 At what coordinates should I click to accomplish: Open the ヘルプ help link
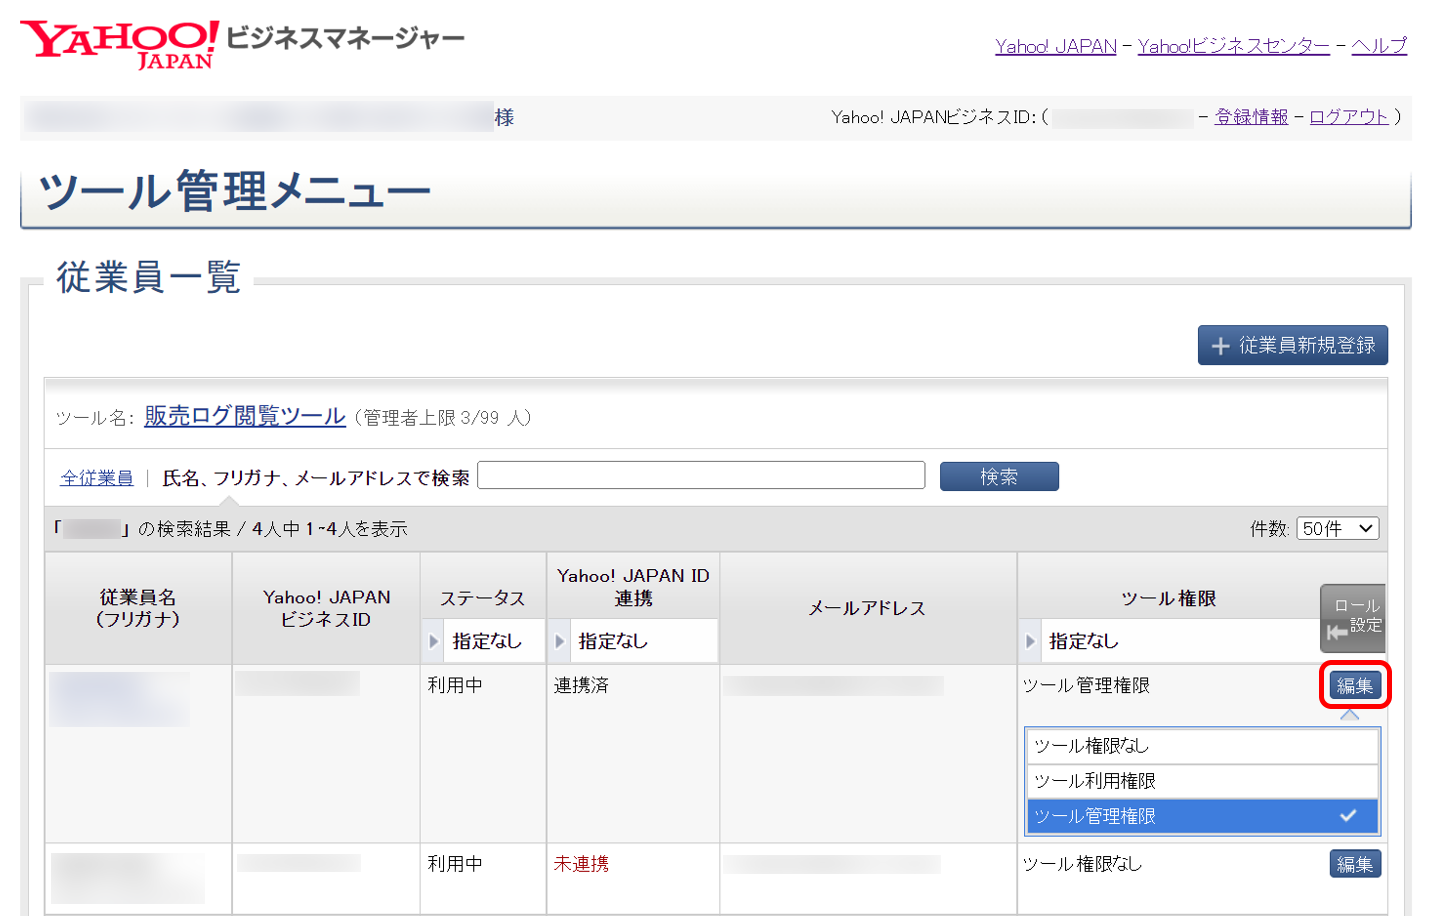coord(1378,46)
